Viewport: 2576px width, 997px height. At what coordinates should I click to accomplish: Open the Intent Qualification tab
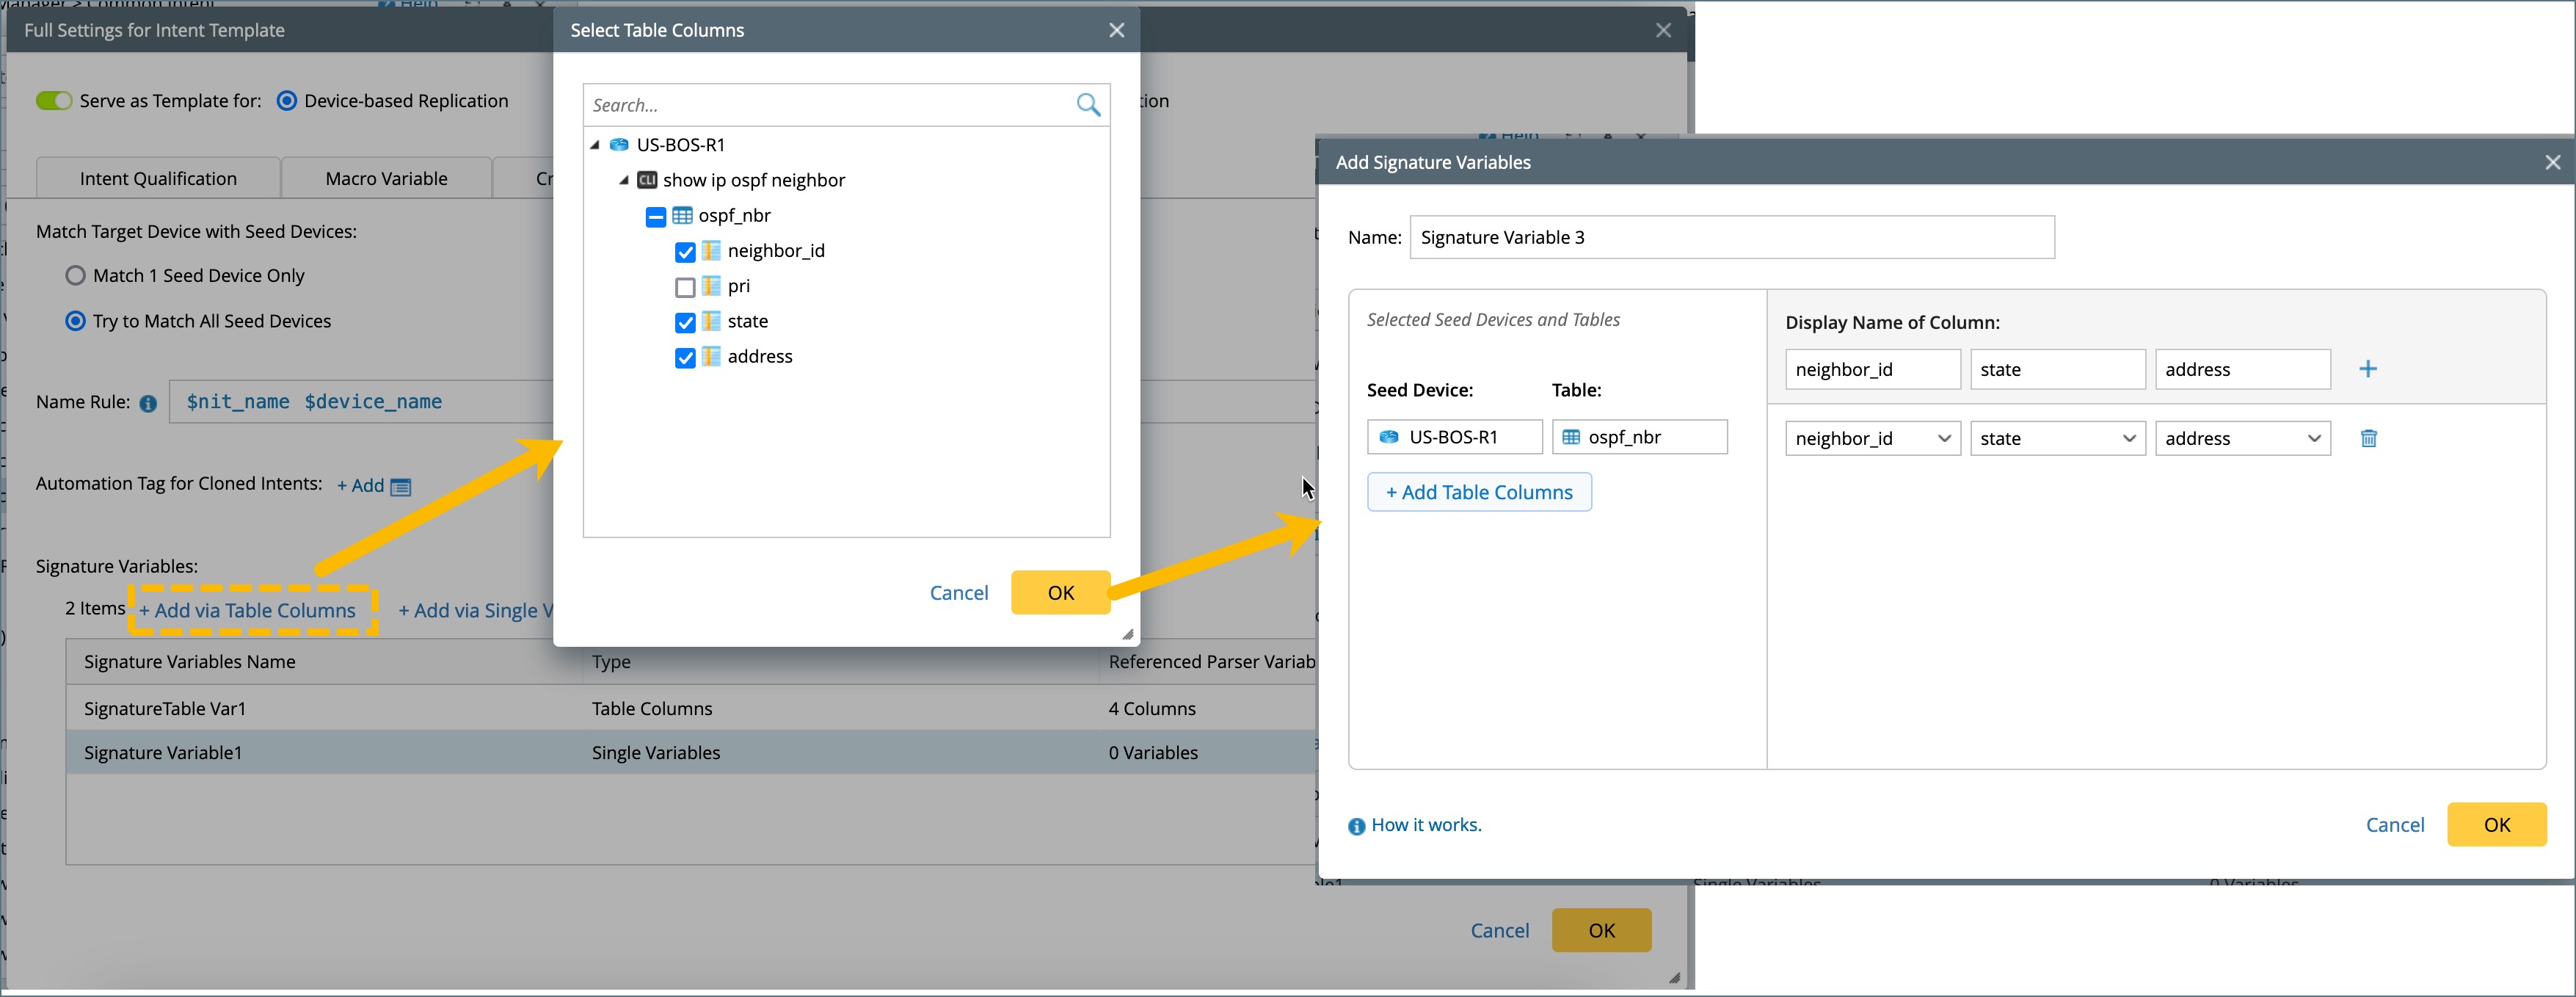(x=158, y=179)
